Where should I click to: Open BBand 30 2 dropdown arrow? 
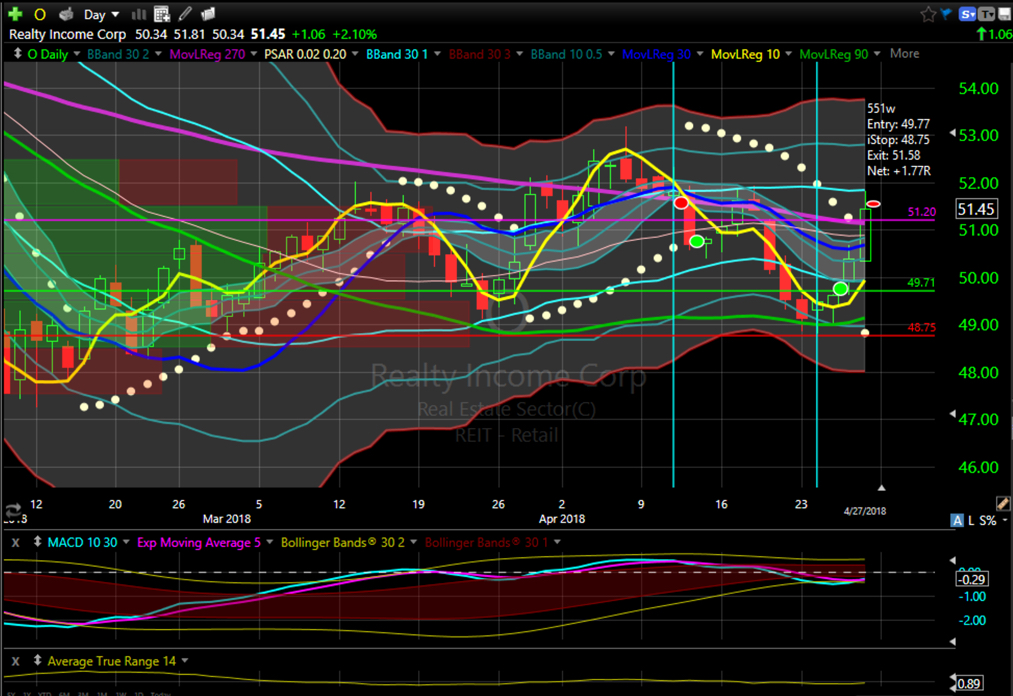158,54
